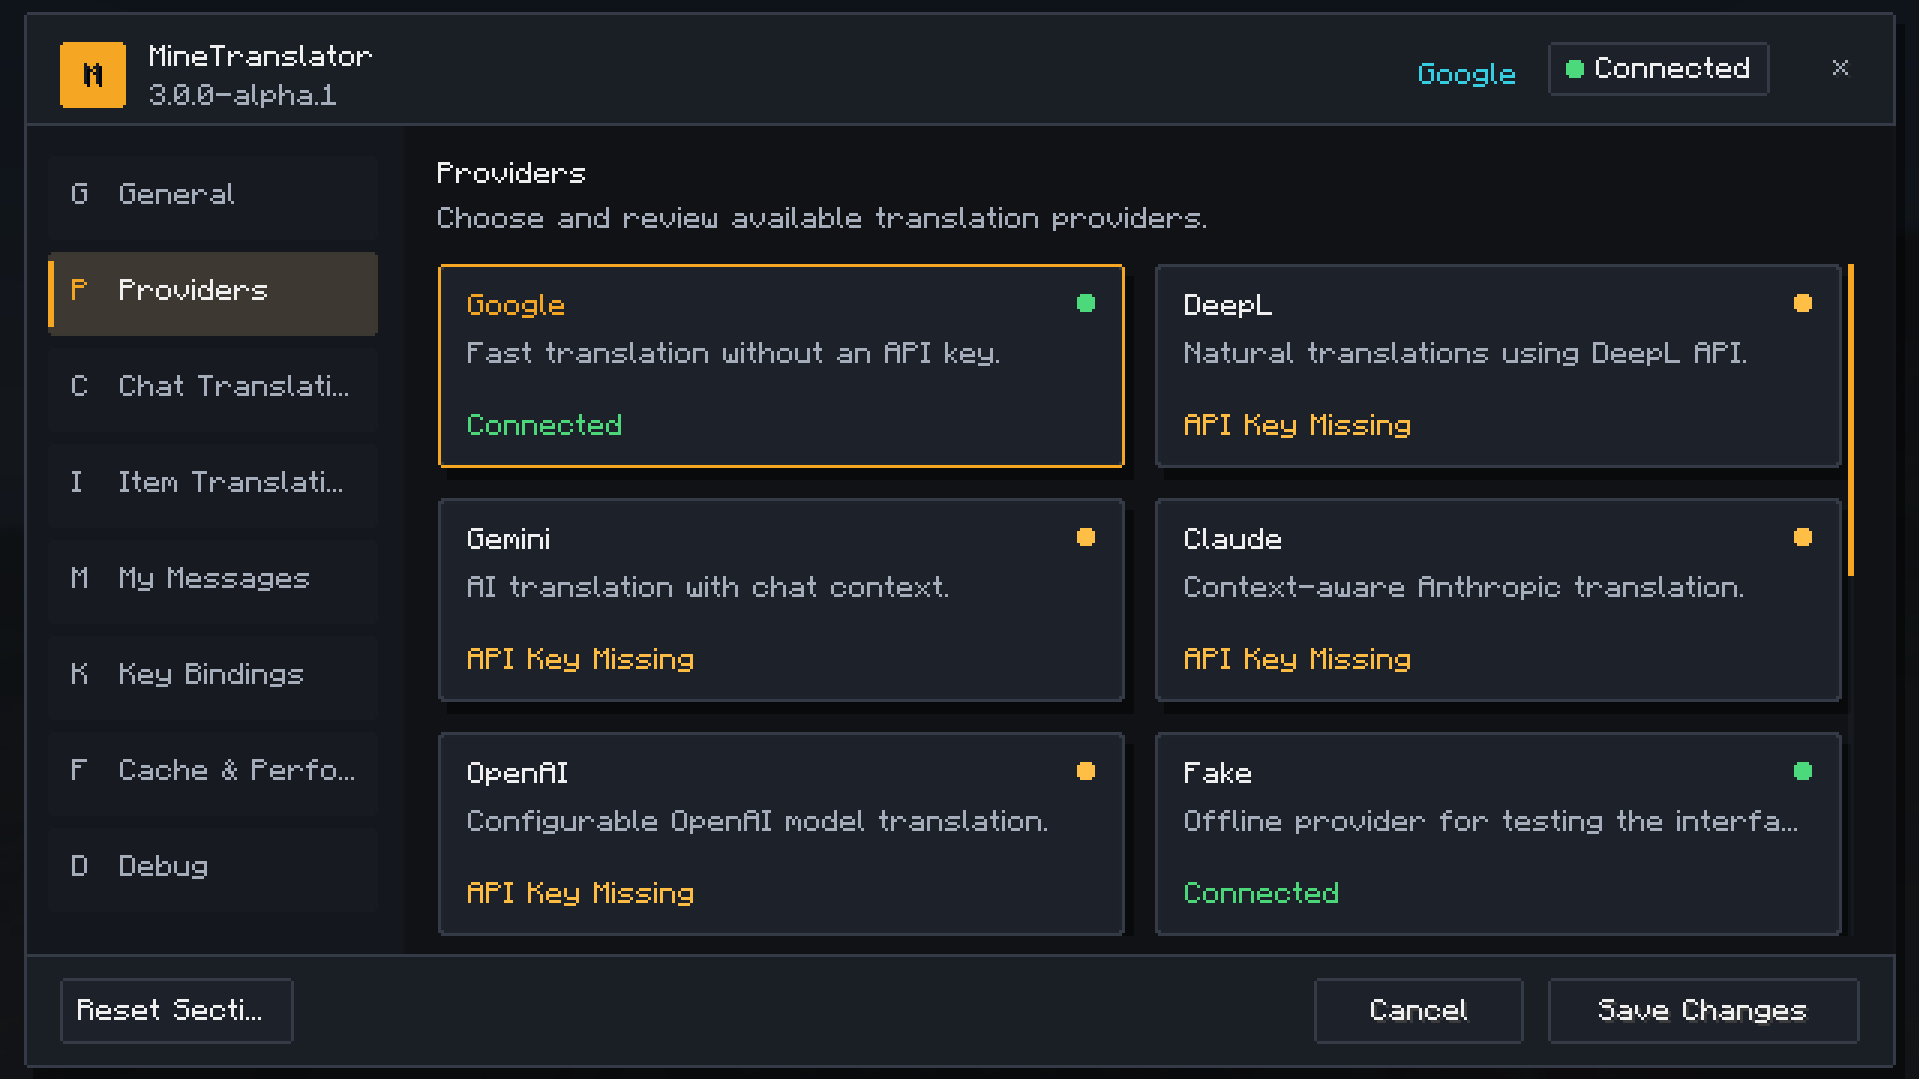Click Save Changes button
This screenshot has width=1919, height=1079.
1703,1011
